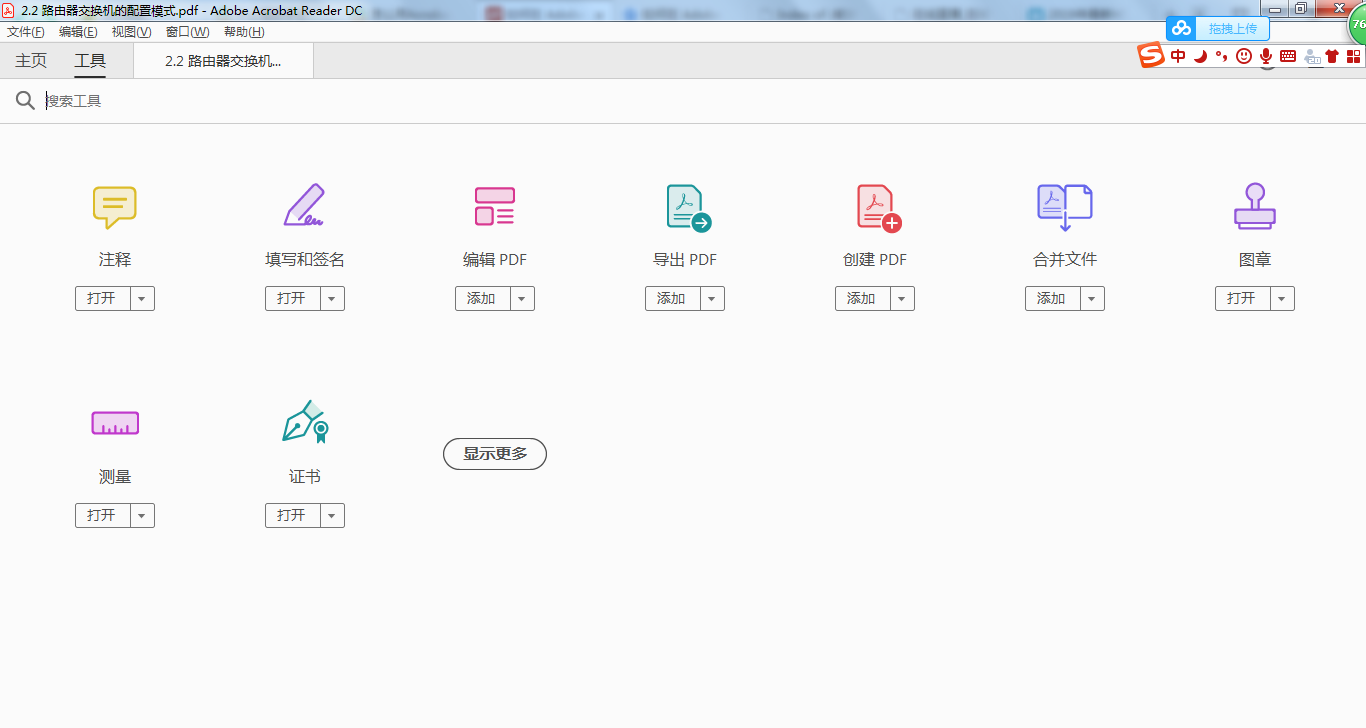Viewport: 1366px width, 728px height.
Task: Toggle full/half width moon icon
Action: [1201, 56]
